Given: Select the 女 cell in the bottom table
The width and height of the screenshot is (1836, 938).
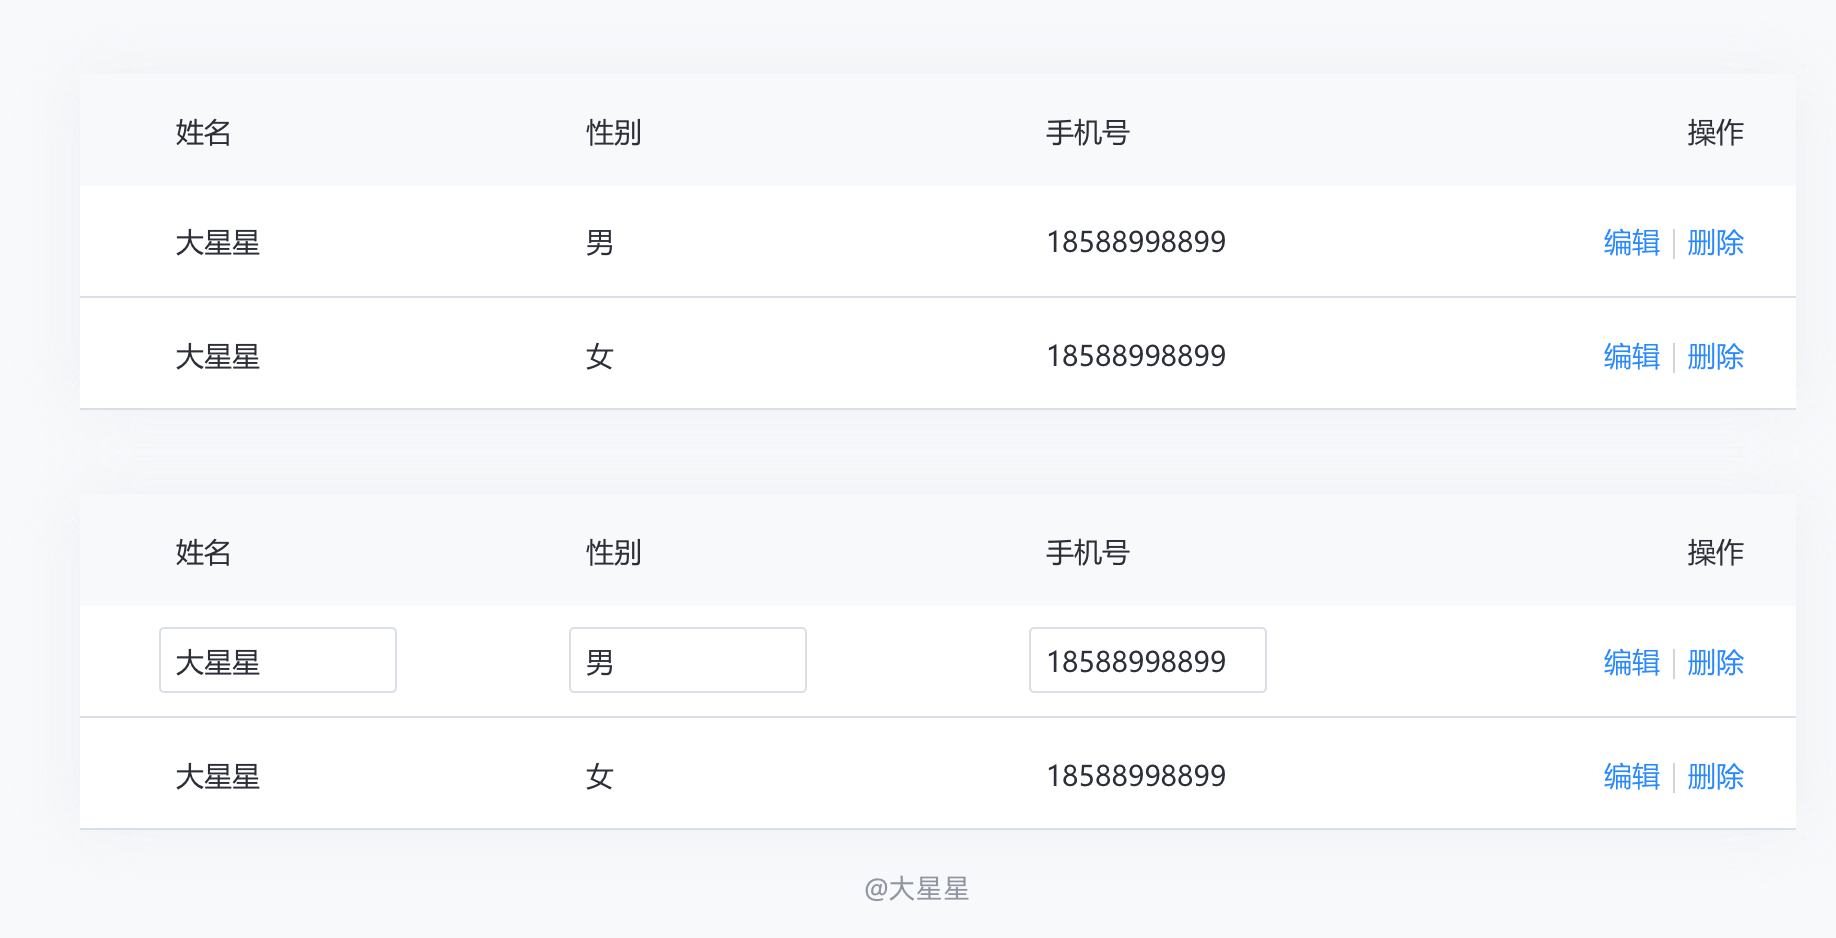Looking at the screenshot, I should [599, 777].
